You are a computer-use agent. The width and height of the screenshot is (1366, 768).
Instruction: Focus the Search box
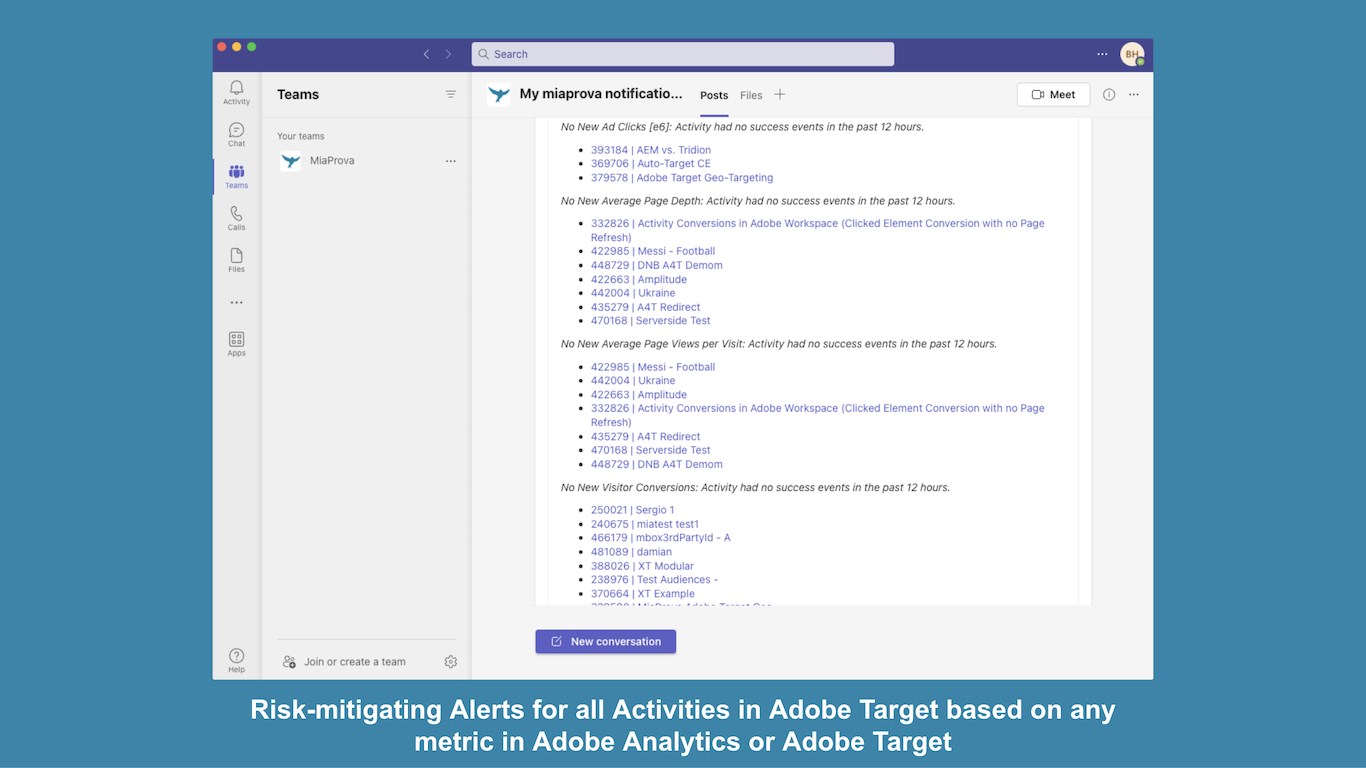(x=683, y=54)
